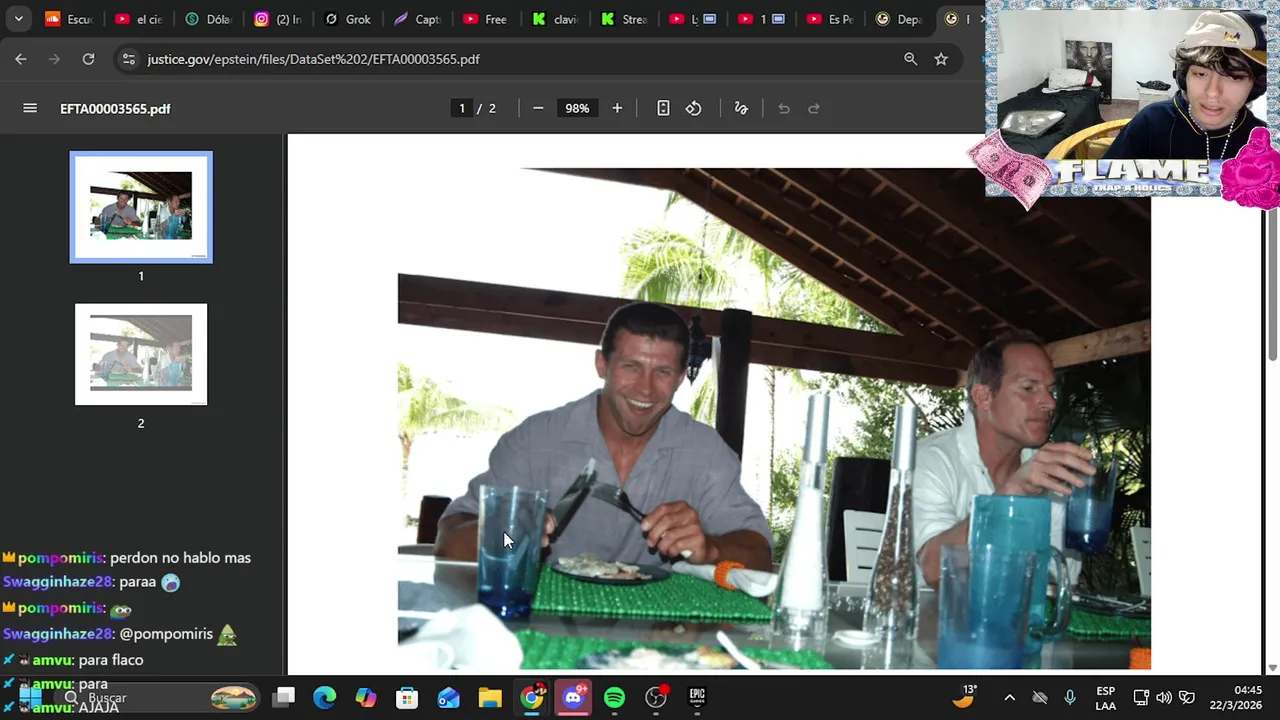Reload the current page

click(x=88, y=59)
